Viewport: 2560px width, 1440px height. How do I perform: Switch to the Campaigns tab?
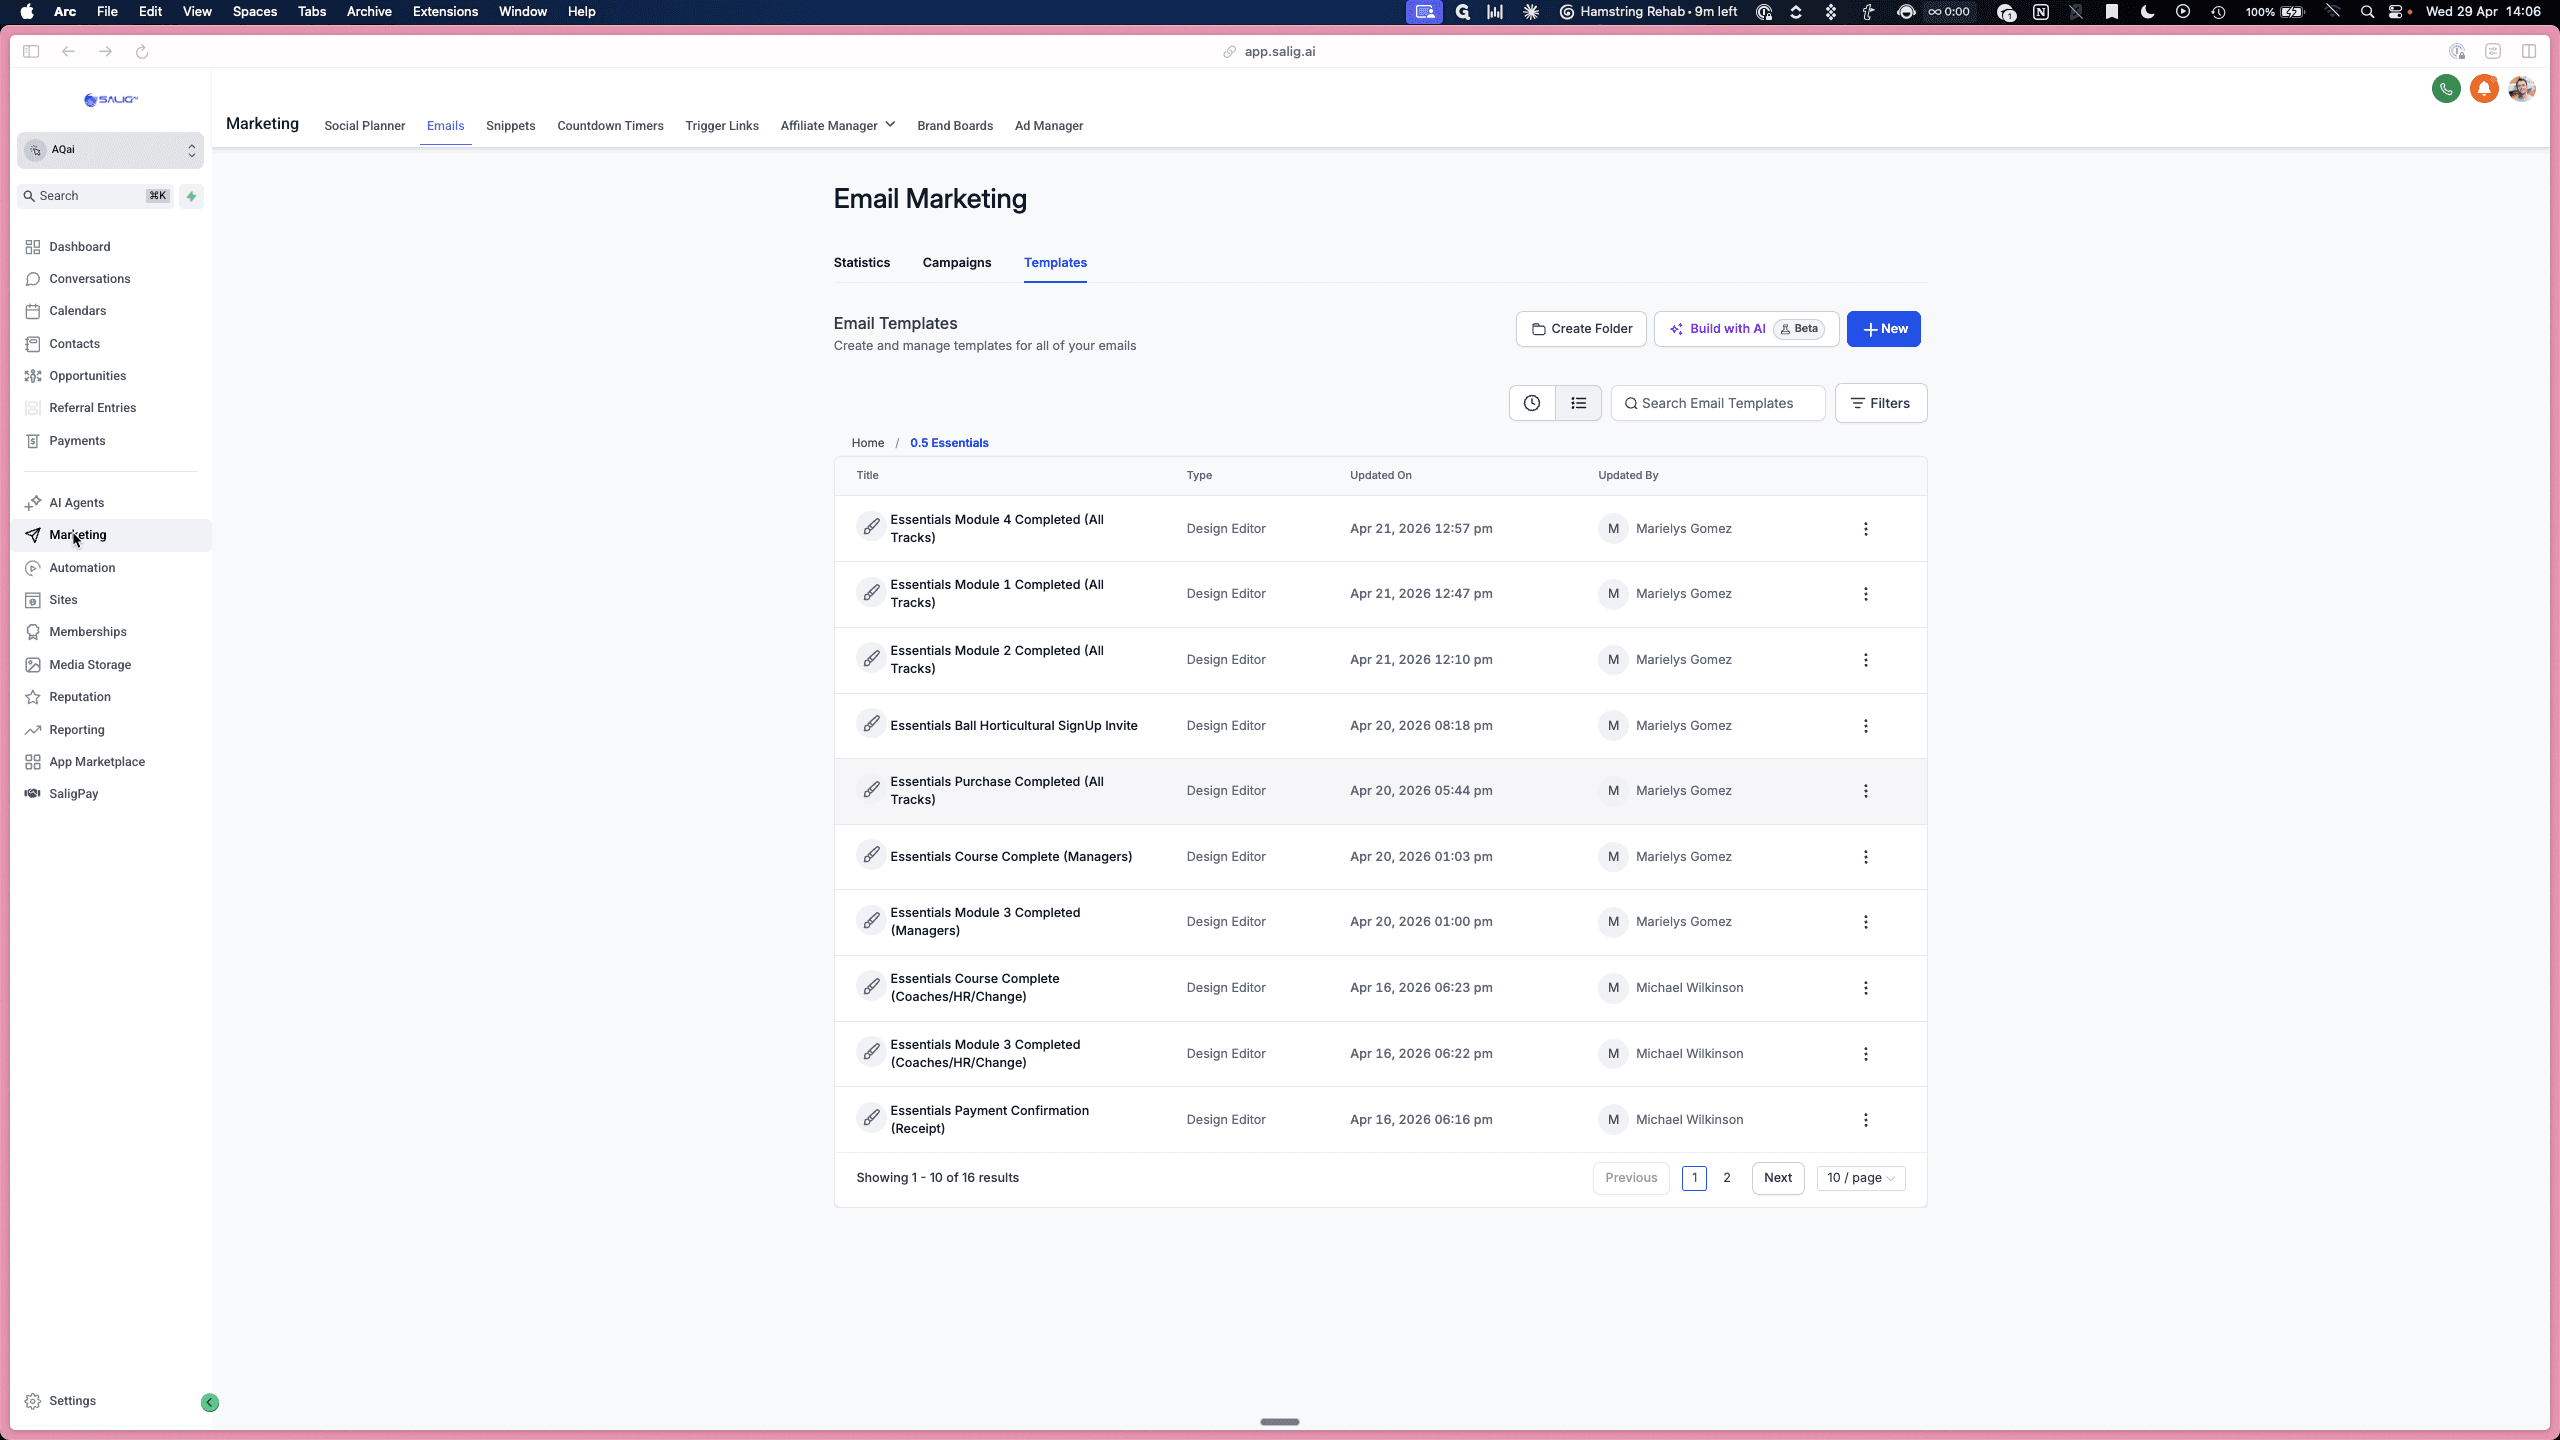coord(956,262)
